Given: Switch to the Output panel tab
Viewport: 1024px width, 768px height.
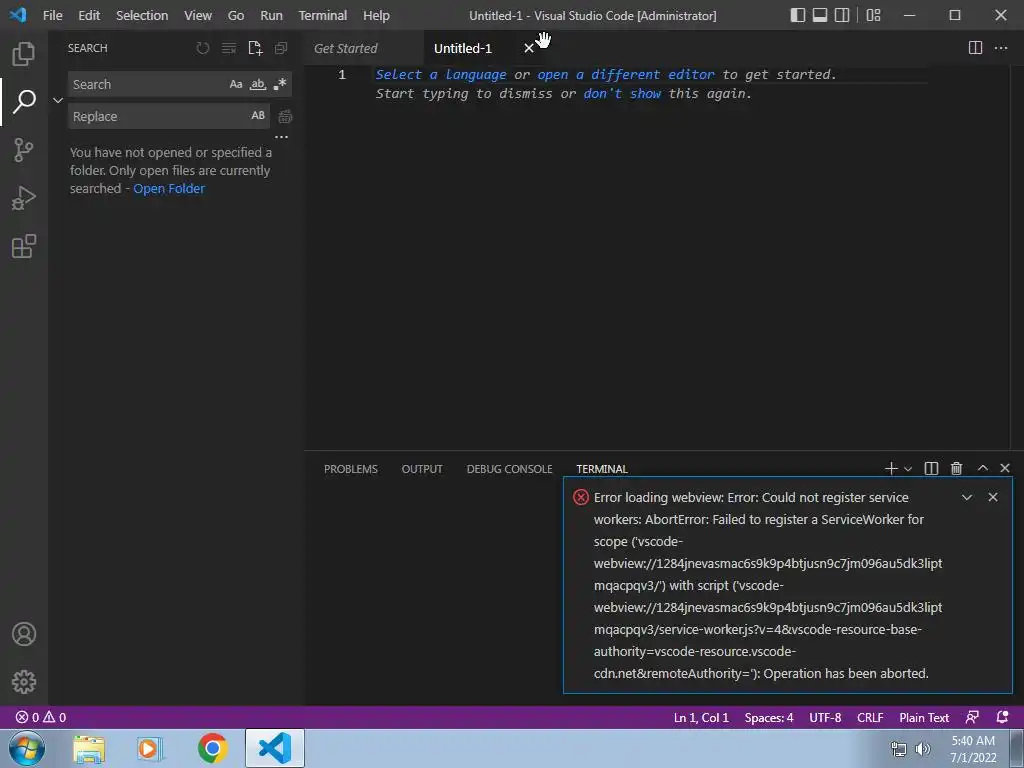Looking at the screenshot, I should [x=422, y=469].
